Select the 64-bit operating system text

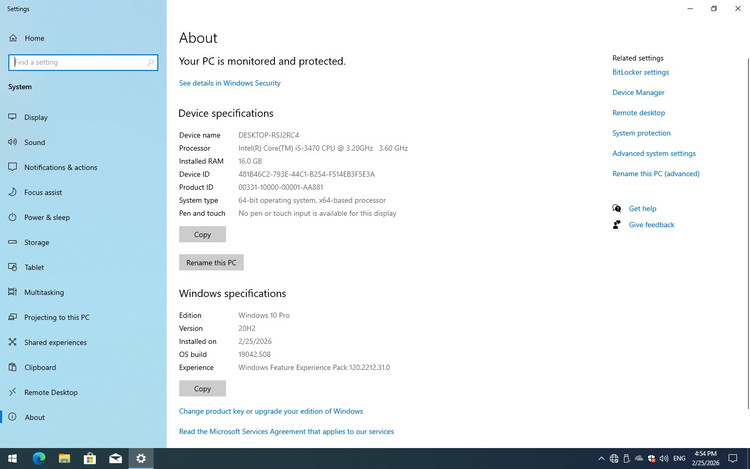[312, 200]
